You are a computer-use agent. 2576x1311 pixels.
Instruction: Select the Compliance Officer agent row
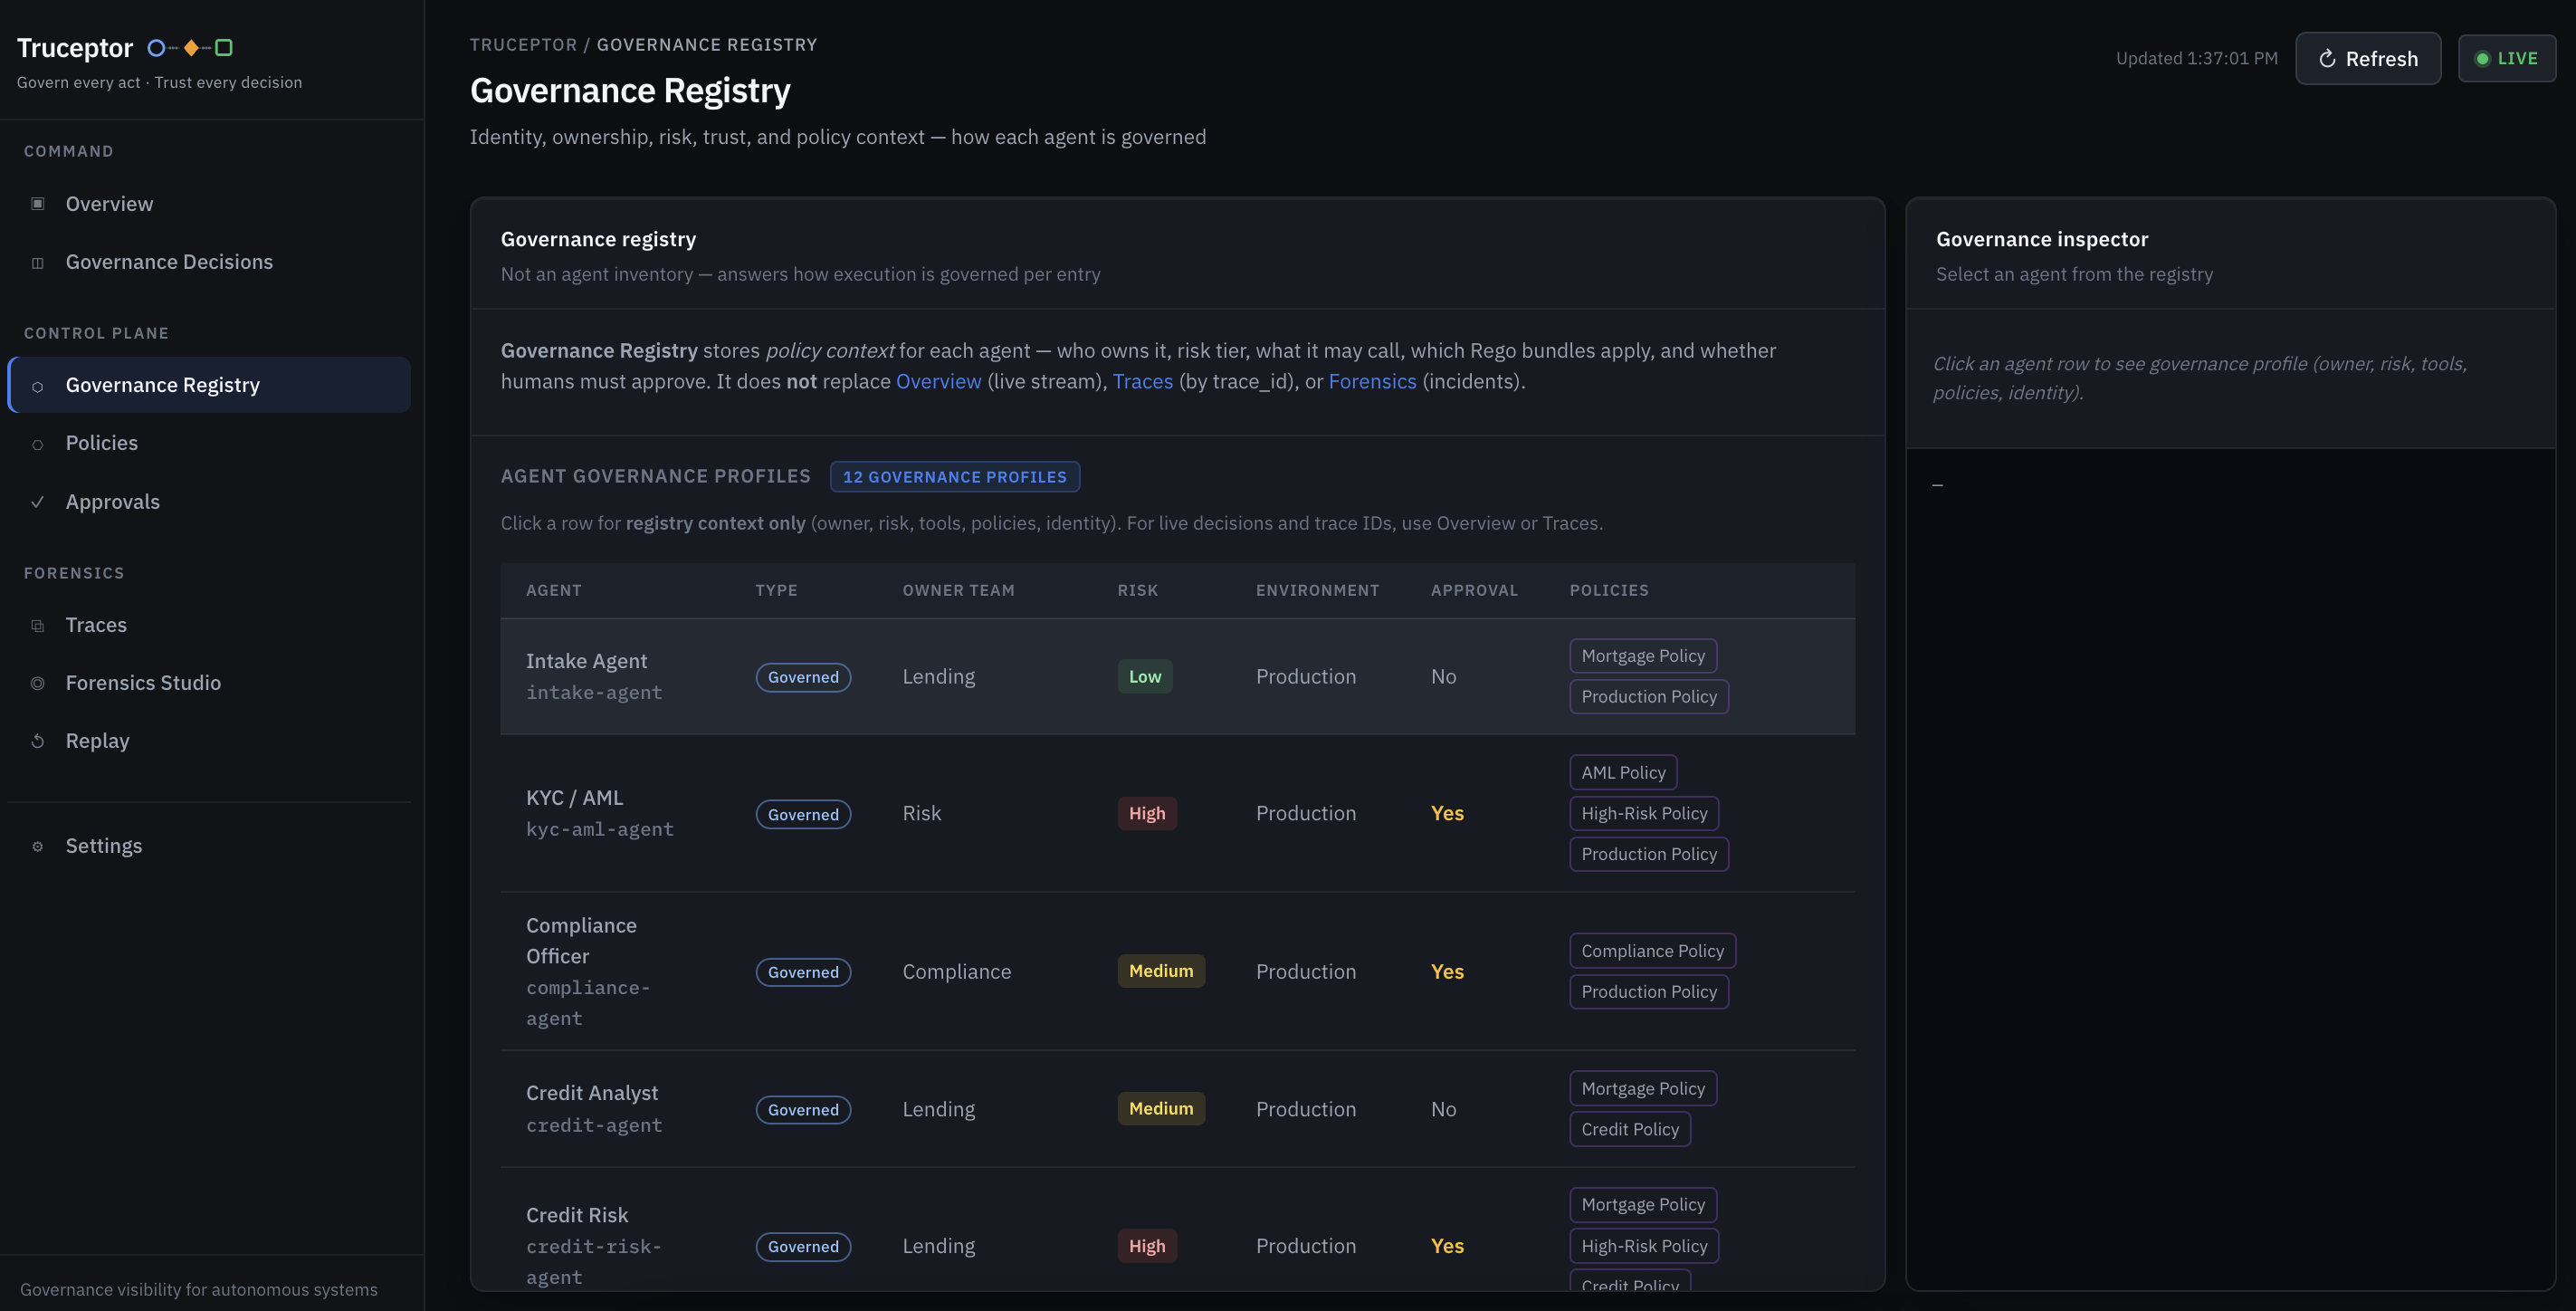point(1177,972)
